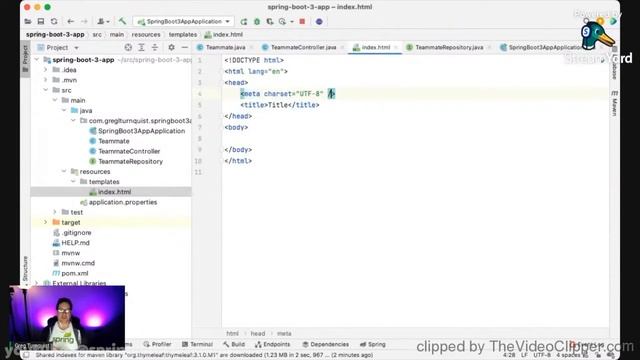Screen dimensions: 640x360
Task: Click the Save All toolbar icon
Action: pyautogui.click(x=41, y=21)
